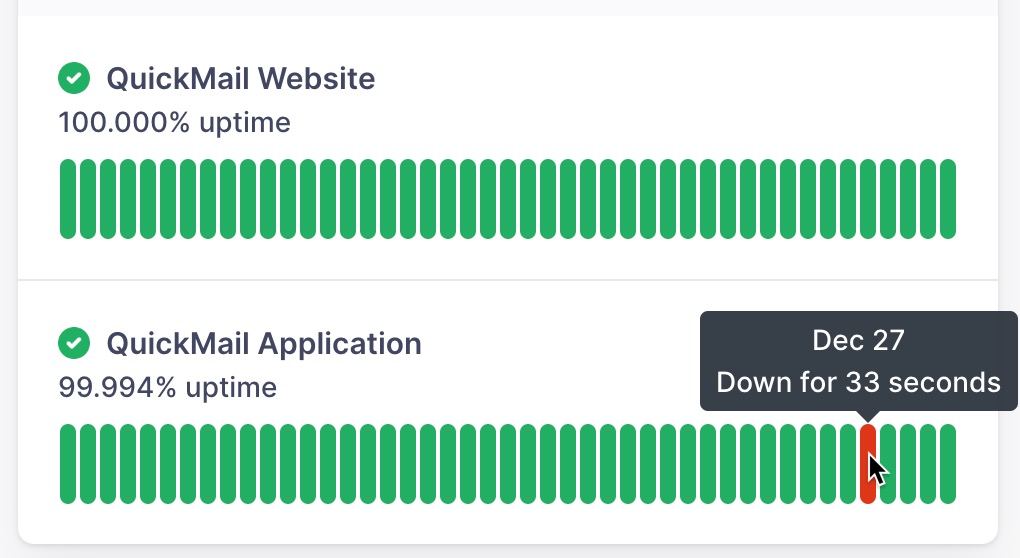The width and height of the screenshot is (1020, 558).
Task: Select the rightmost bar in QuickMail Website chart
Action: (948, 199)
